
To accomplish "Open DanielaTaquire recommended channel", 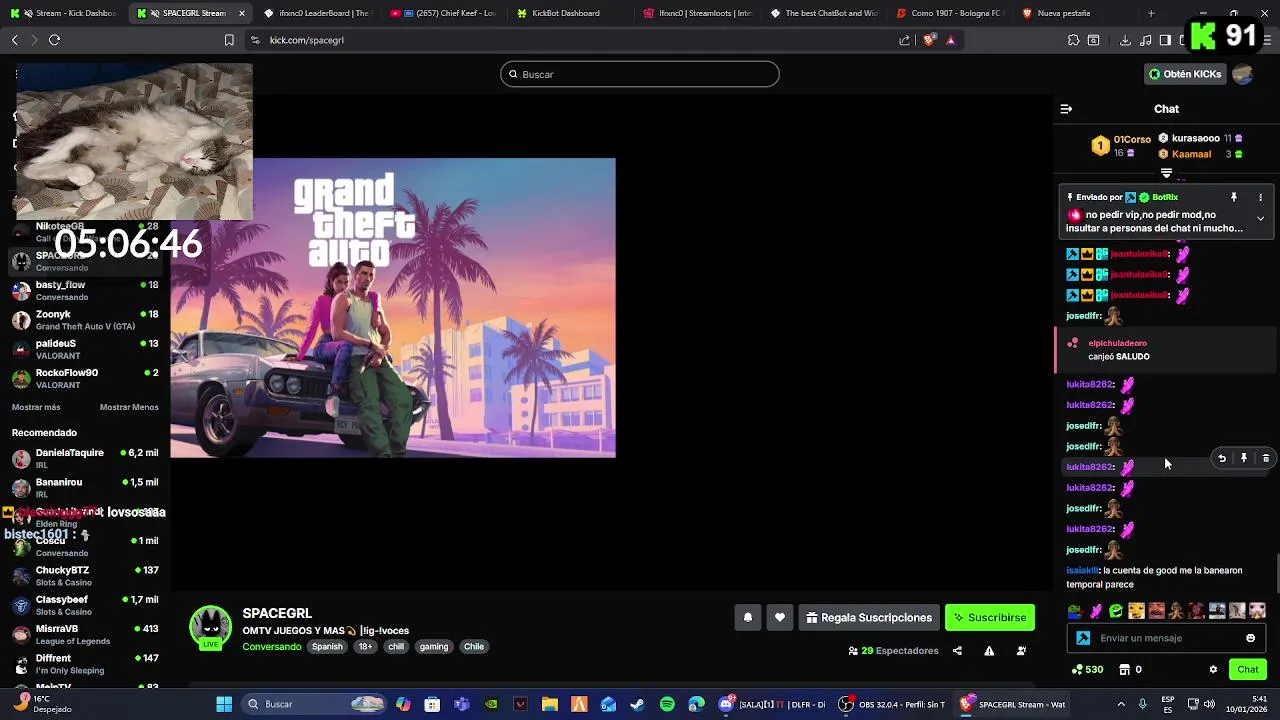I will coord(85,459).
